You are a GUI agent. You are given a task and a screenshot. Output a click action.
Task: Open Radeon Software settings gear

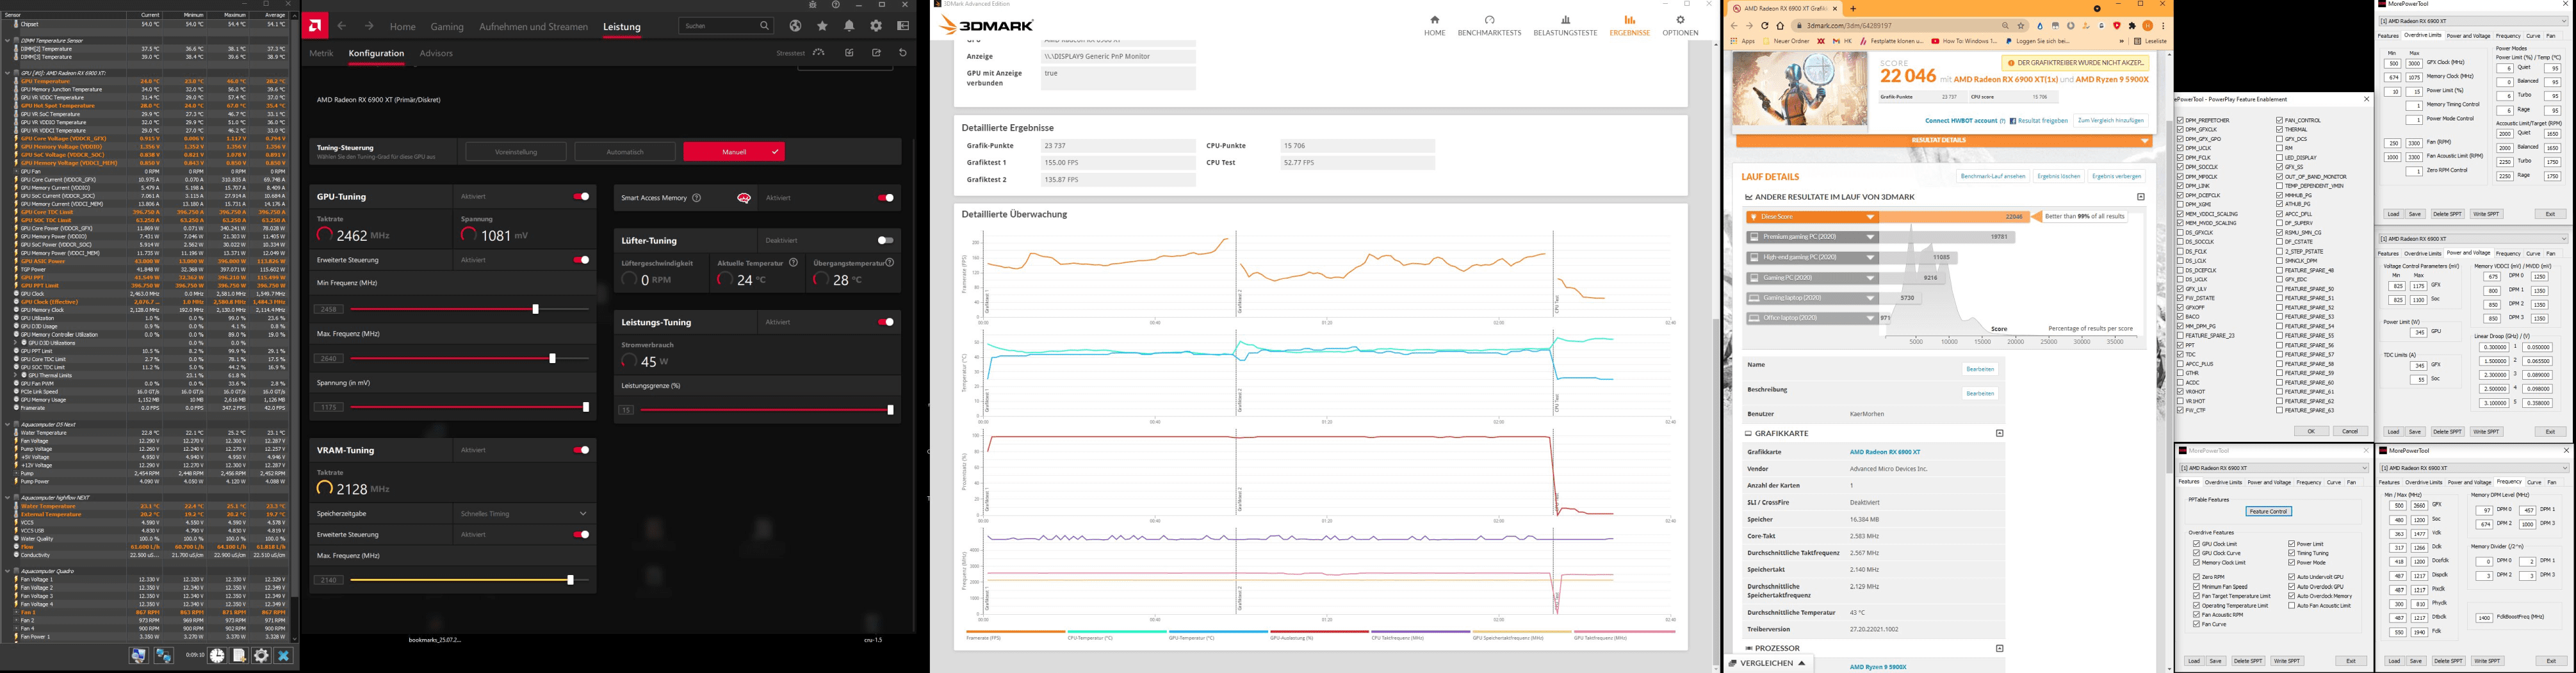(876, 26)
